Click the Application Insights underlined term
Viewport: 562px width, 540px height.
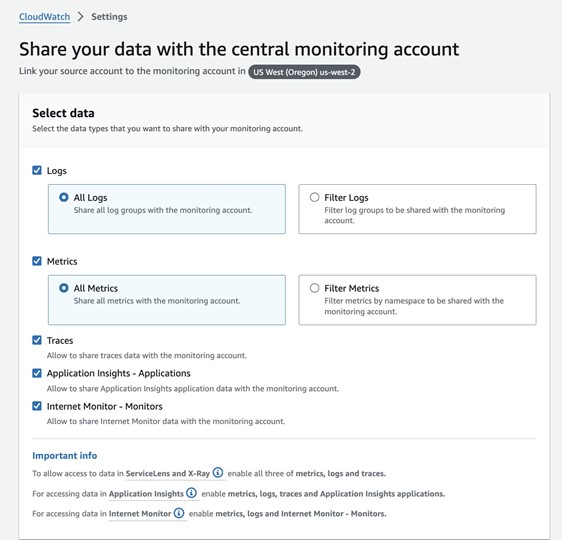coord(146,494)
